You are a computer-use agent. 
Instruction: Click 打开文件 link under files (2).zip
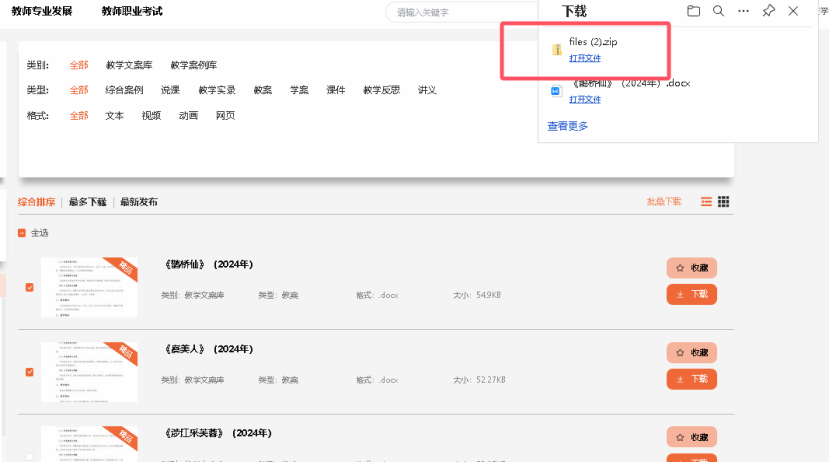[585, 58]
